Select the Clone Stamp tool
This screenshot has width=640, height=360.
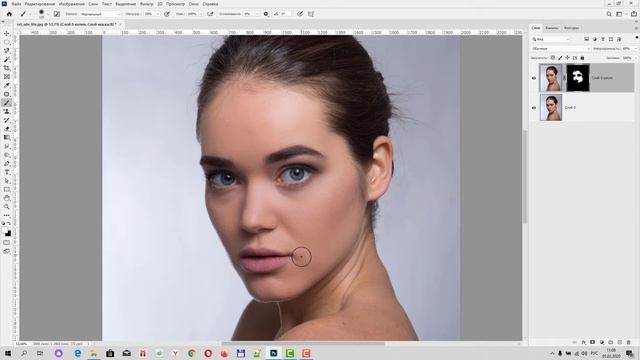click(7, 111)
